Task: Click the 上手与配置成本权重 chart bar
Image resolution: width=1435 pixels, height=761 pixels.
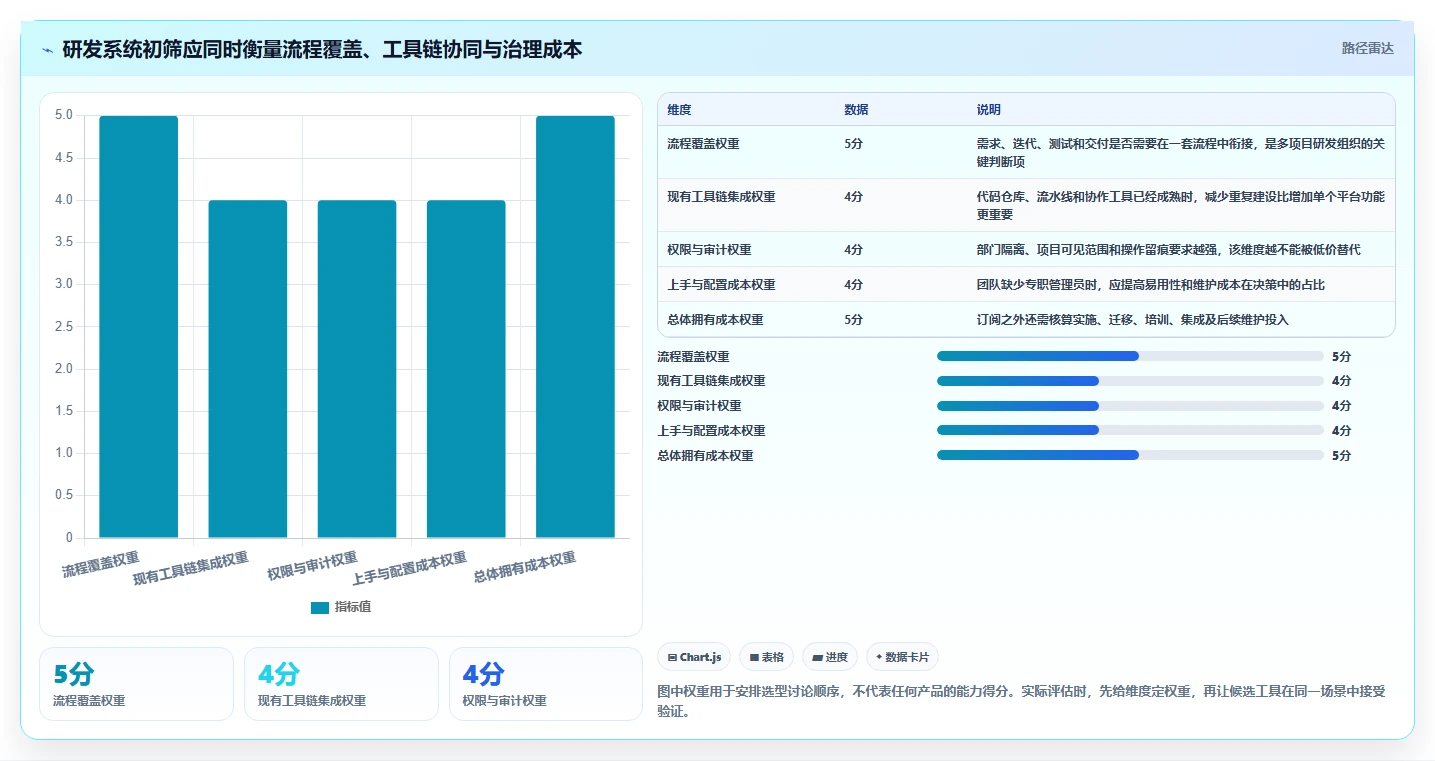Action: point(466,369)
